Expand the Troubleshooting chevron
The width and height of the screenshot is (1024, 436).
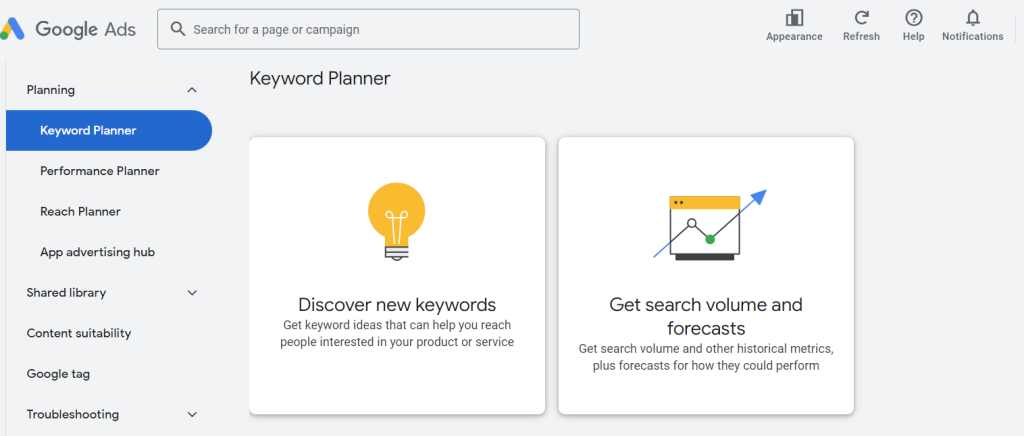click(192, 414)
